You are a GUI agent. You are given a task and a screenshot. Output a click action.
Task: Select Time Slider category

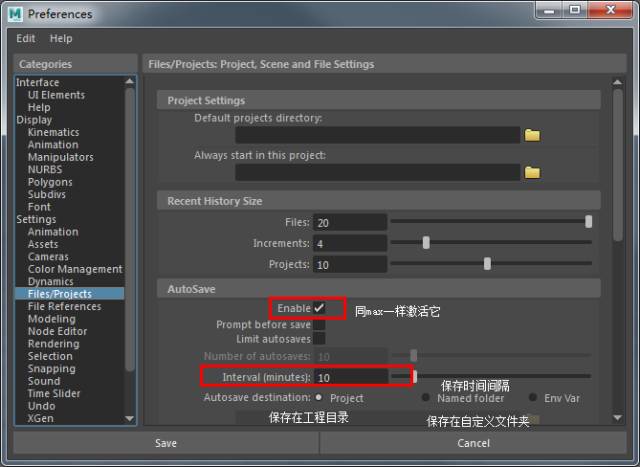[54, 394]
